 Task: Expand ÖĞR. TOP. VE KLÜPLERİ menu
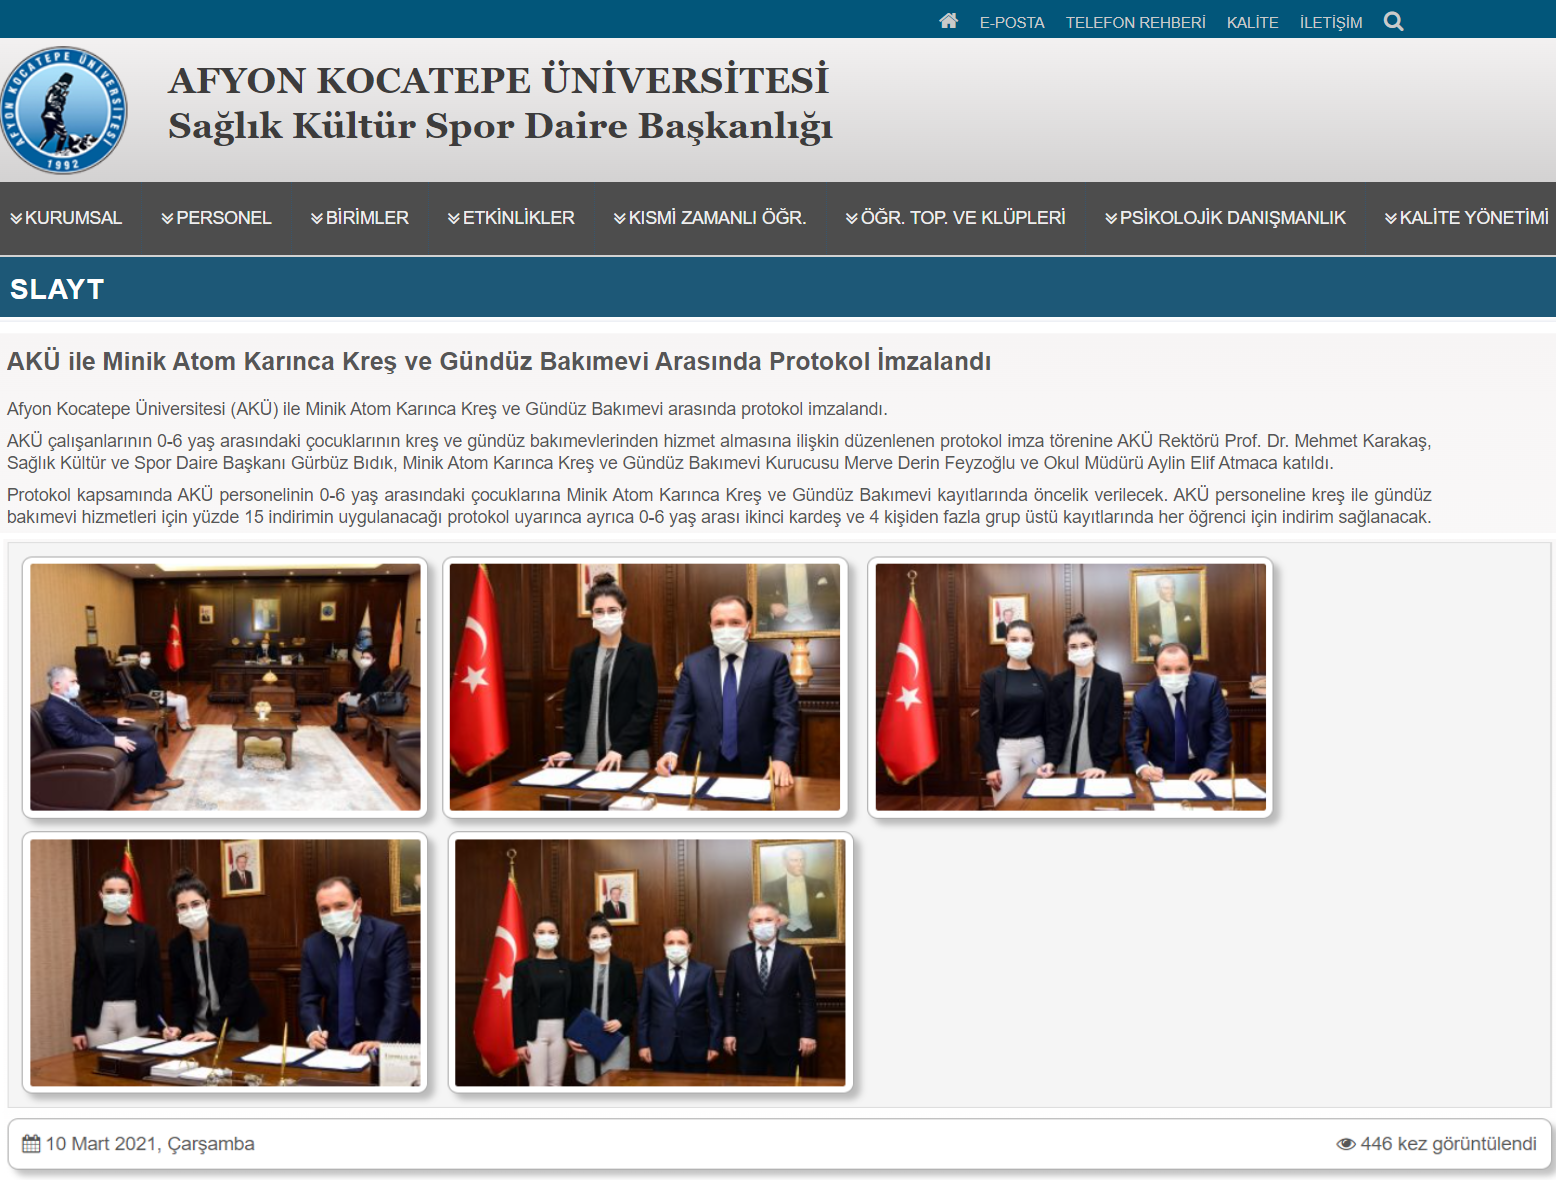956,218
